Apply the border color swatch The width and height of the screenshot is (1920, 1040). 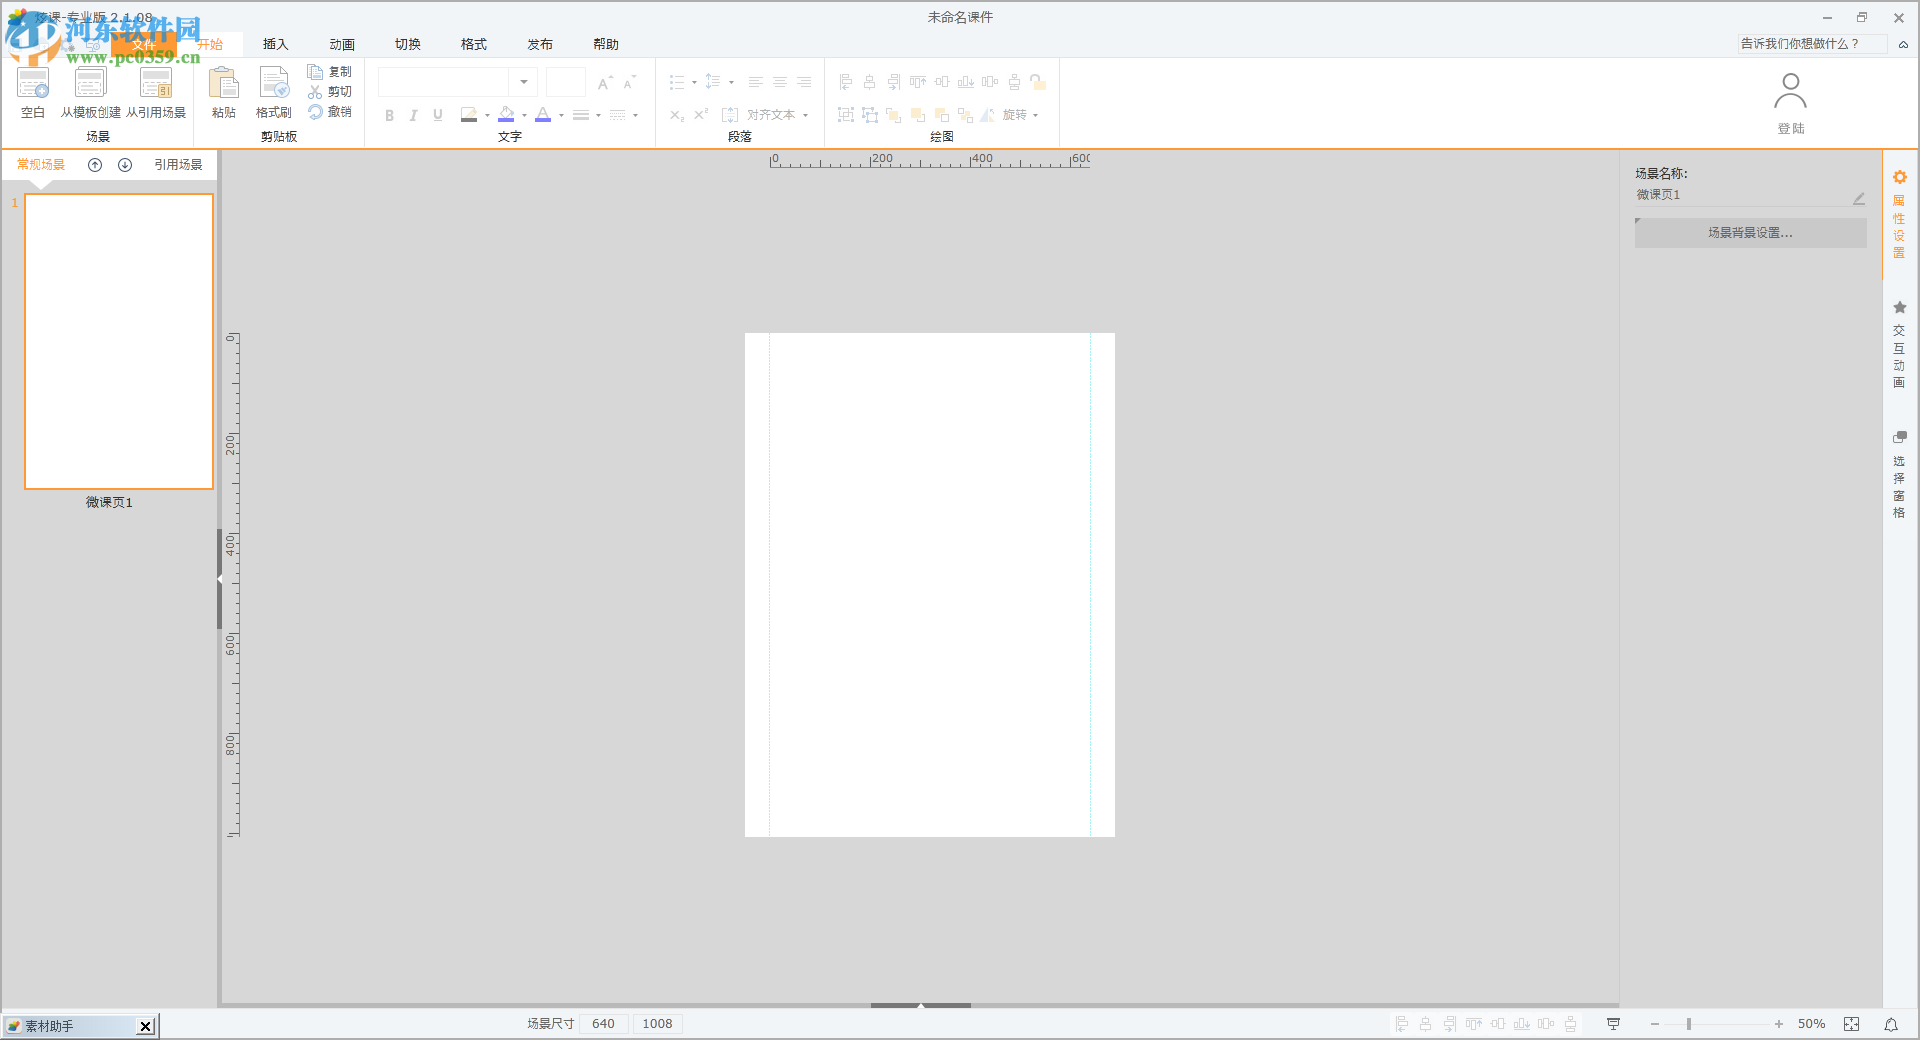coord(468,115)
